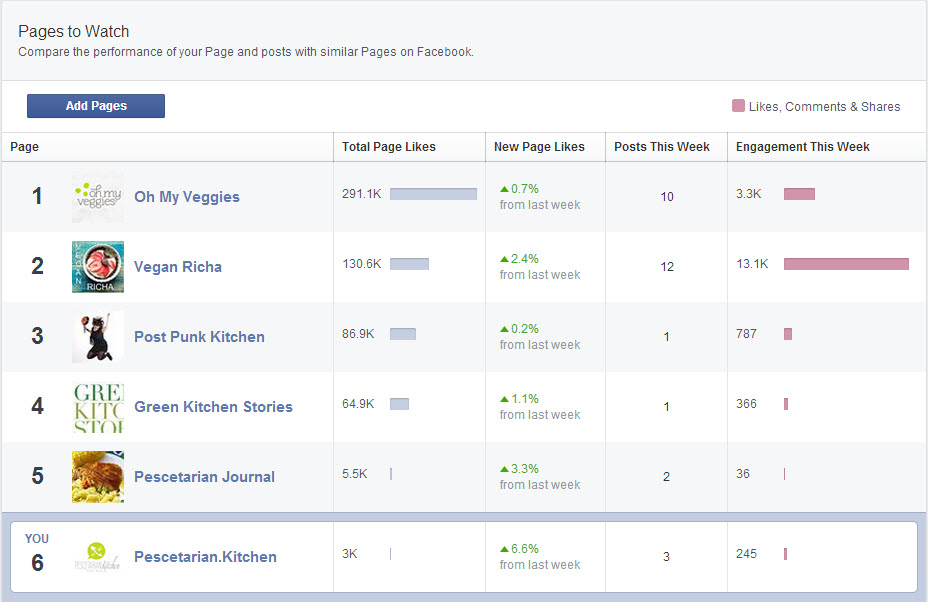Click Vegan Richa profile picture
The height and width of the screenshot is (602, 928).
click(98, 267)
